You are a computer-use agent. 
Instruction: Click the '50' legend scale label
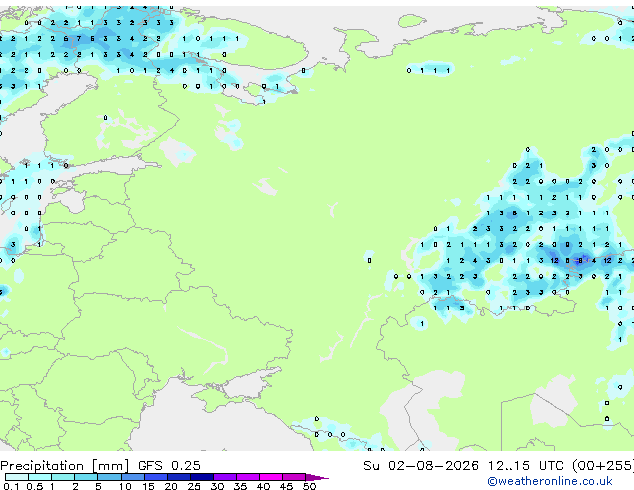tap(309, 486)
